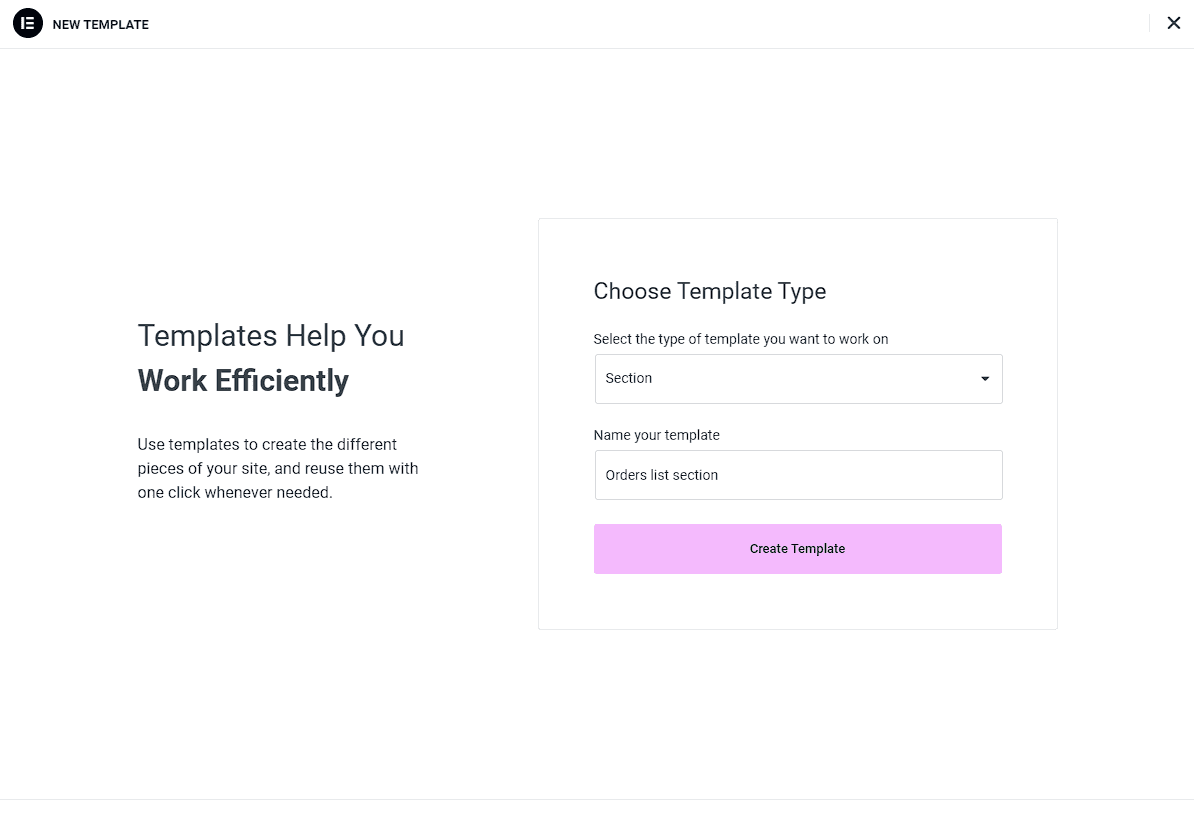Click the 'Templates Help You' heading

[x=270, y=336]
